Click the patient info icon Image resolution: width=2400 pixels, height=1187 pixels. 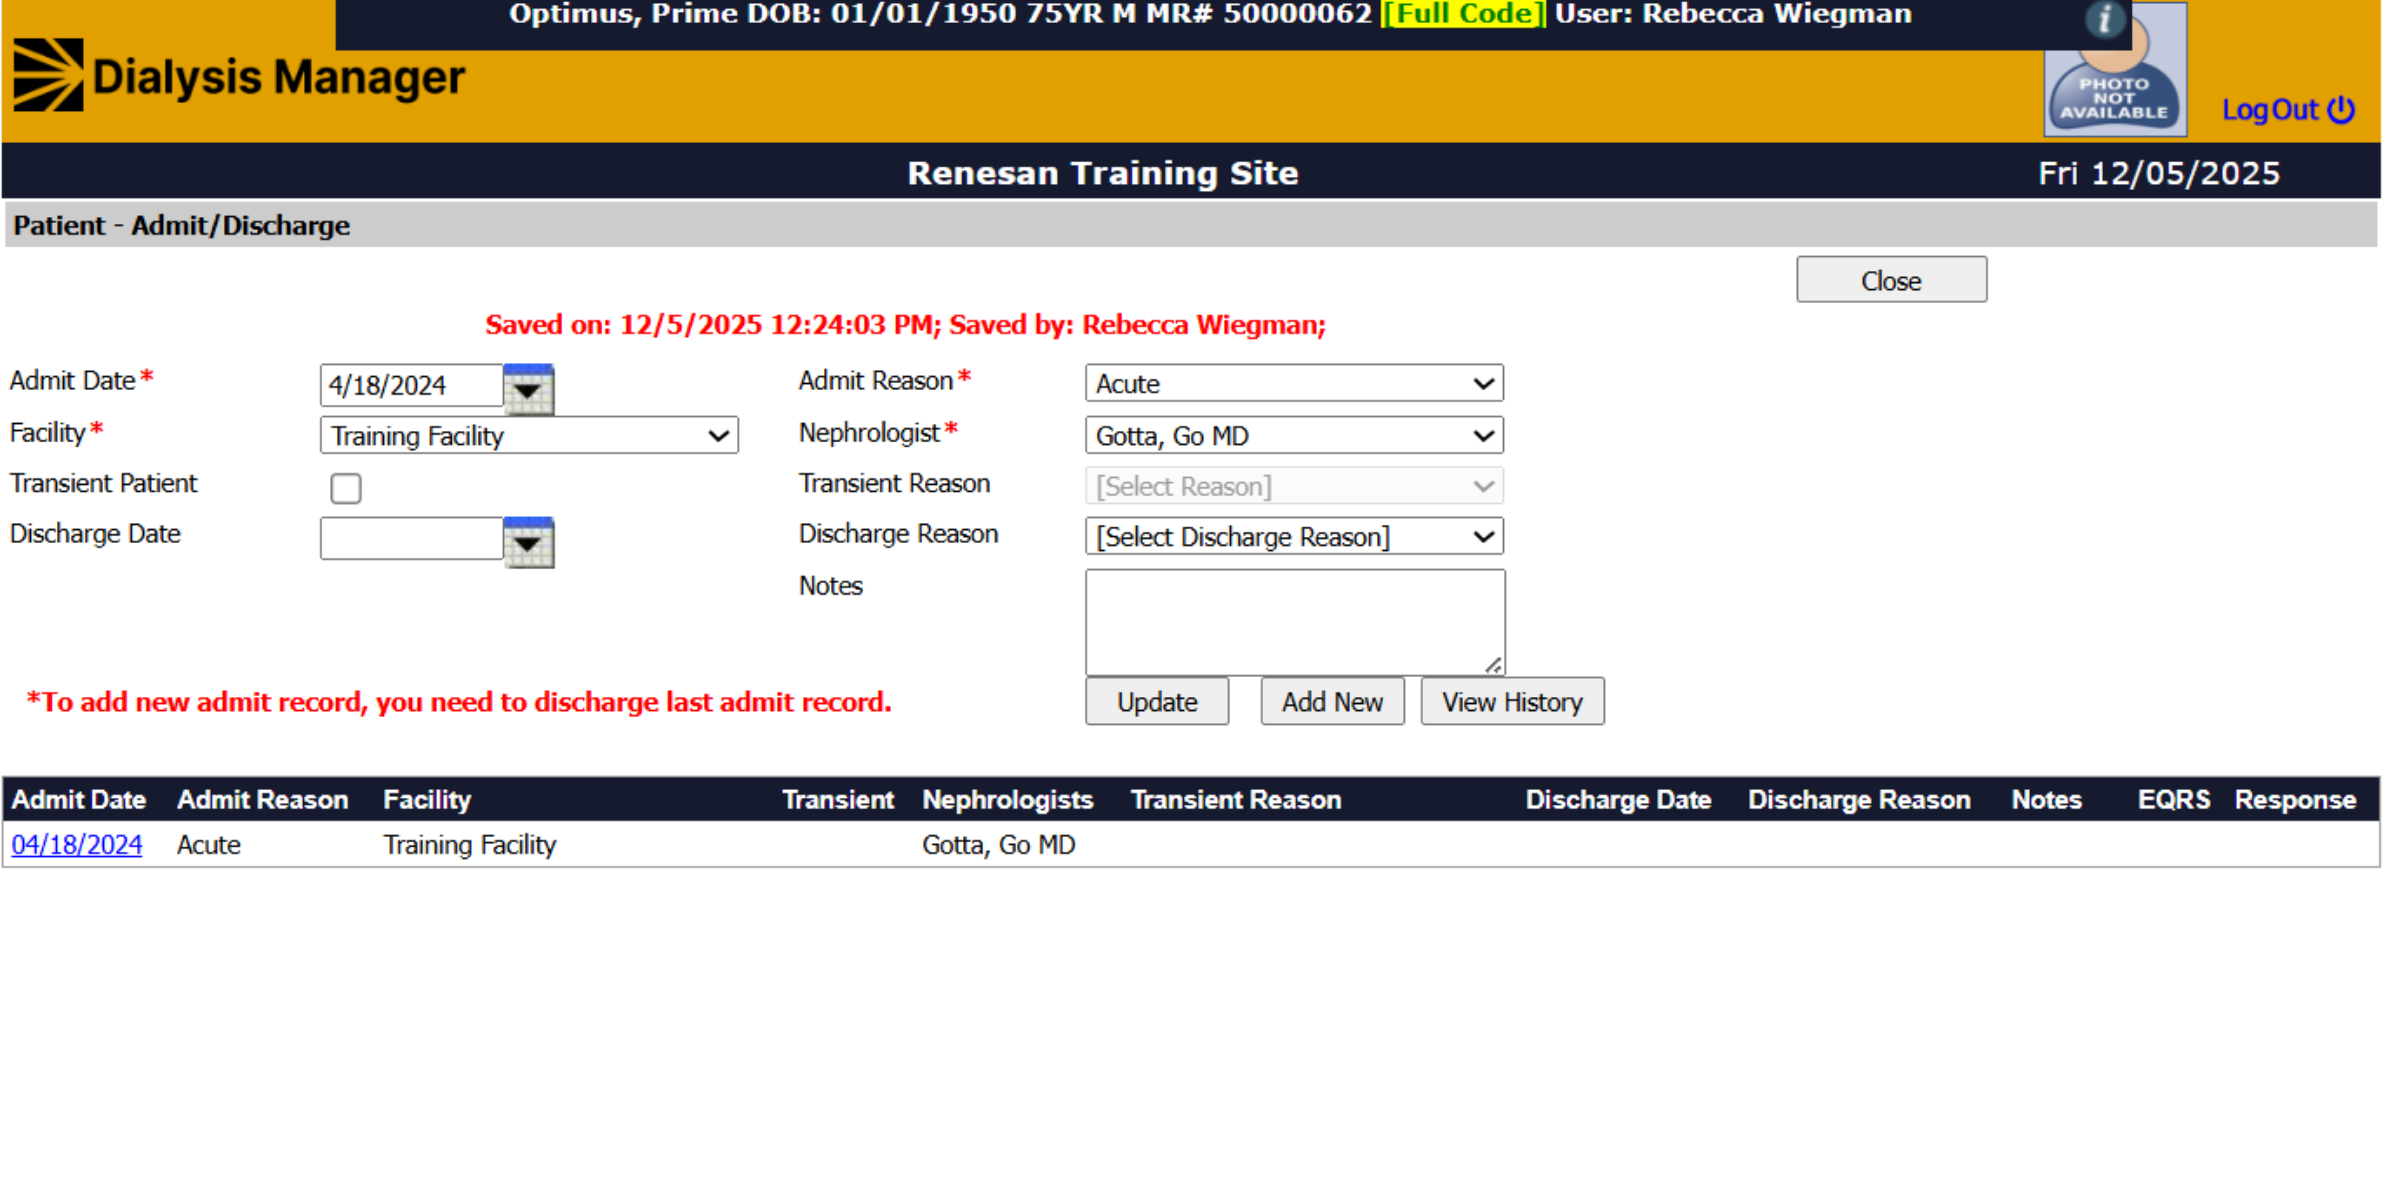coord(2104,18)
